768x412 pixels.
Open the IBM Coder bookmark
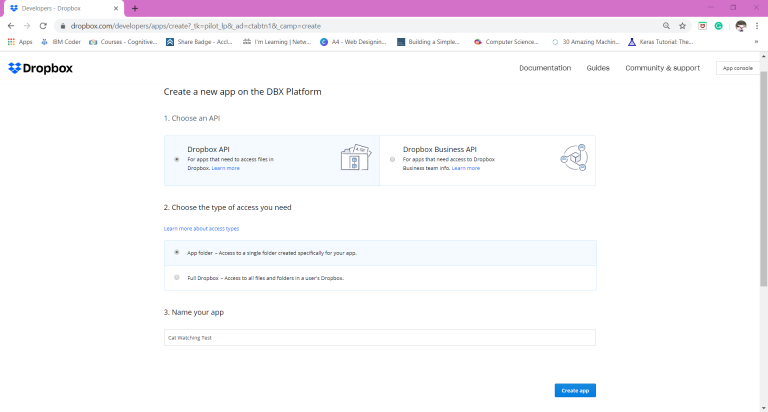tap(61, 42)
